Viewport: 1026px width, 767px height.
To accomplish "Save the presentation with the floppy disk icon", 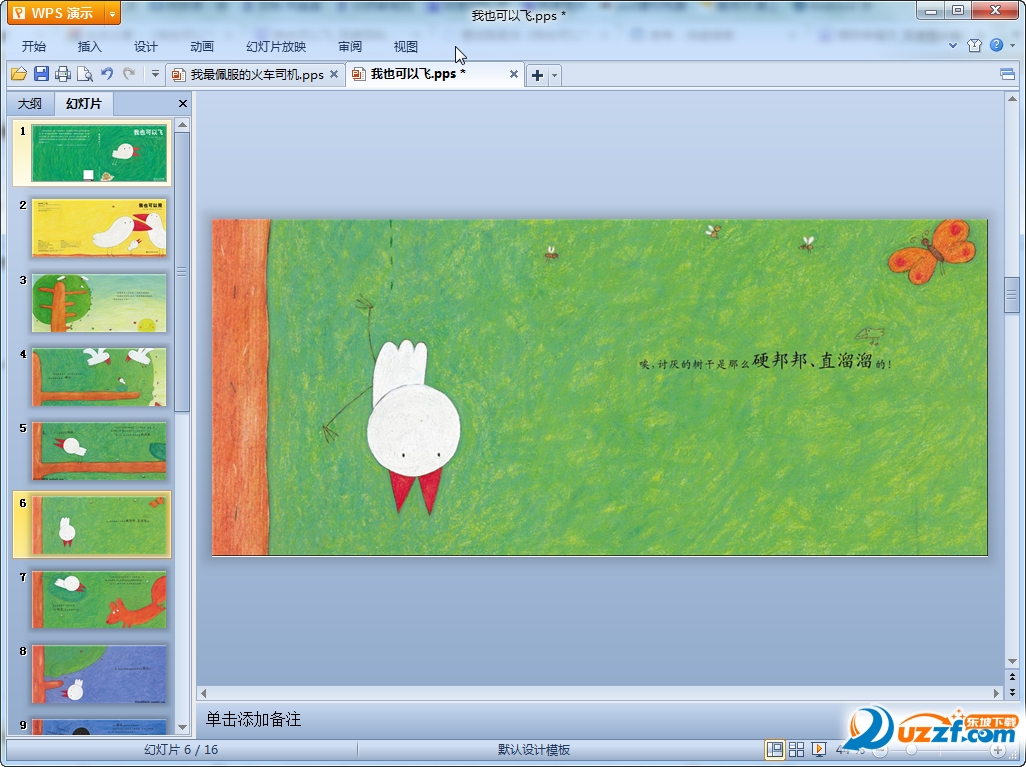I will (41, 74).
